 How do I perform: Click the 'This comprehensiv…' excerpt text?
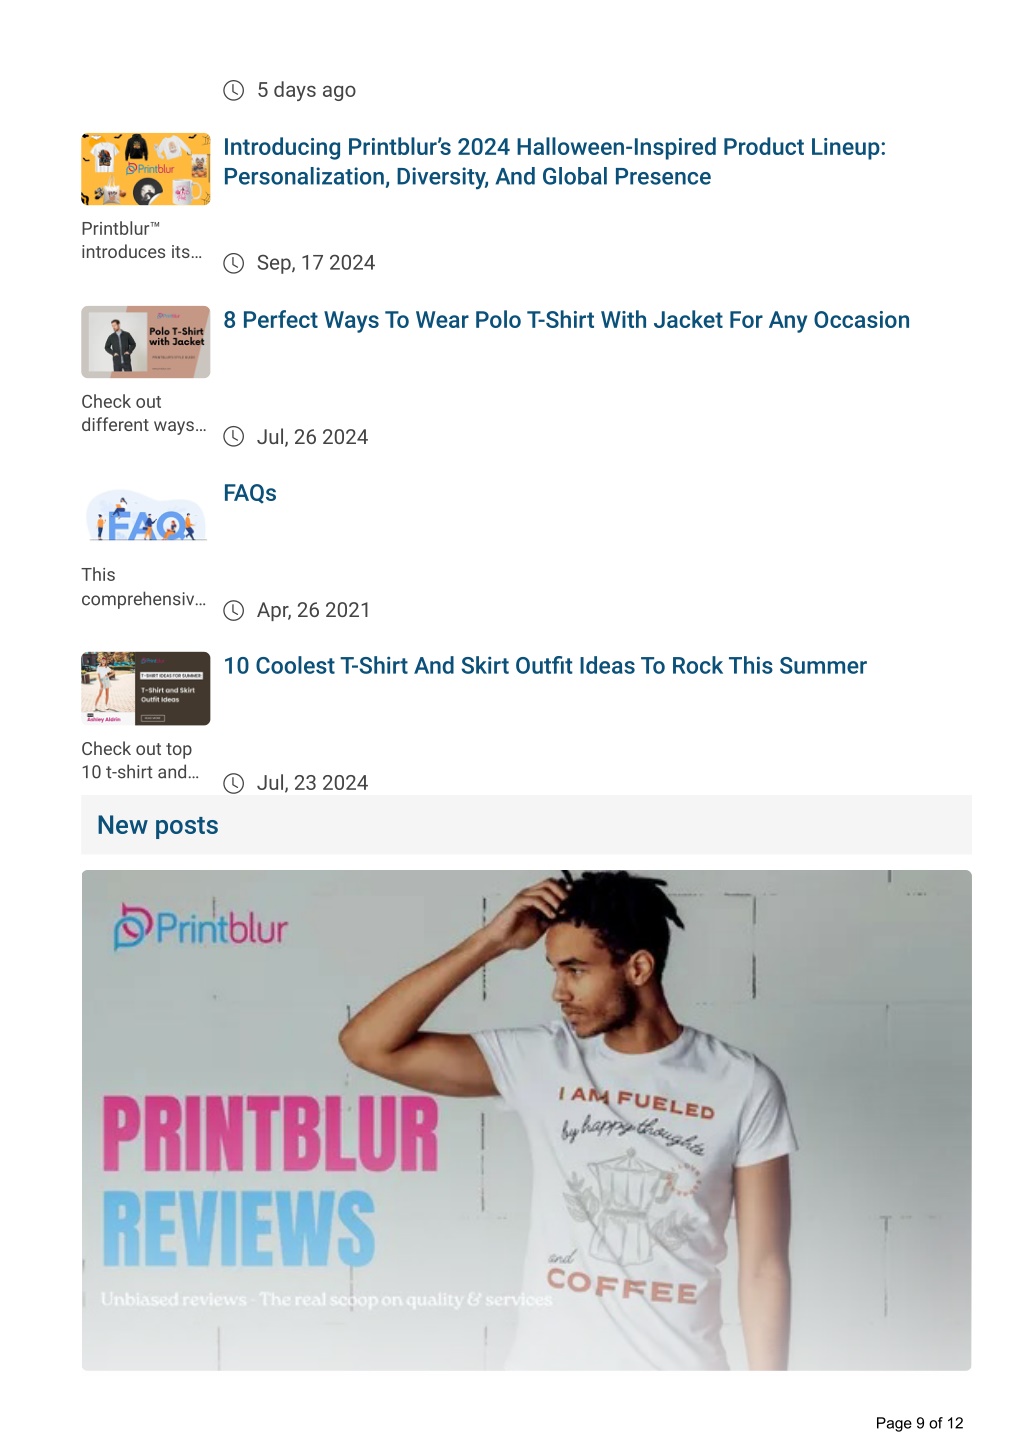click(144, 587)
